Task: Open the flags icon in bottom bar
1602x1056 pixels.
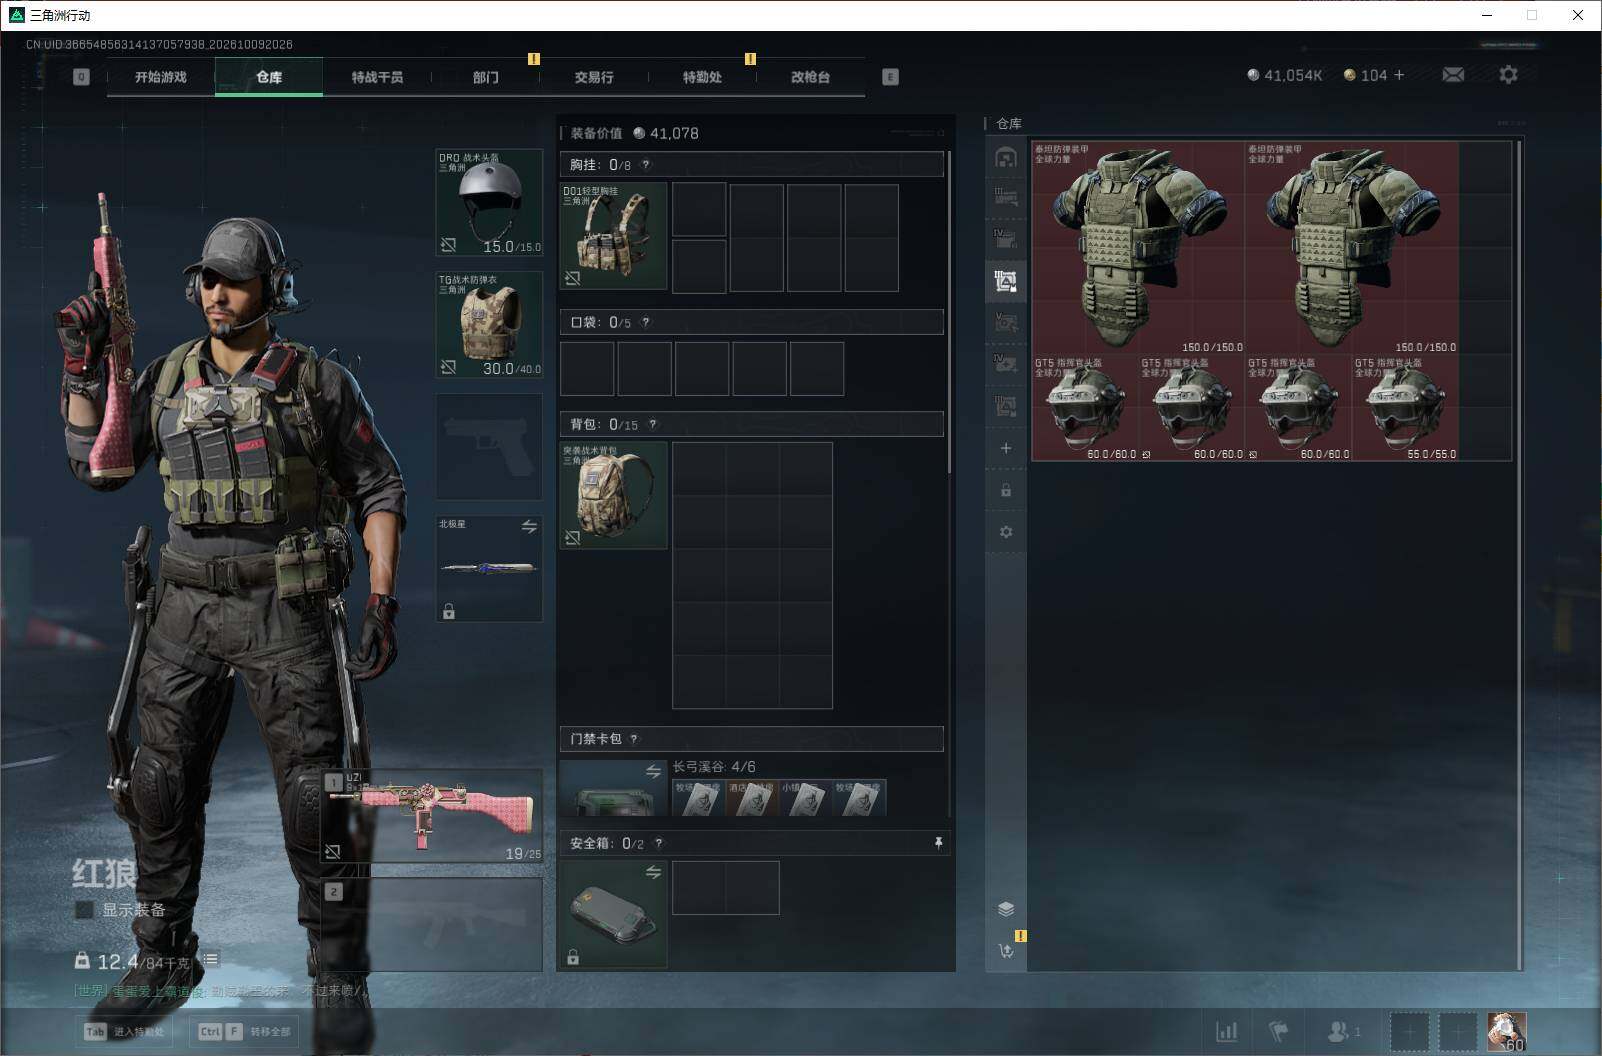Action: [x=1279, y=1031]
